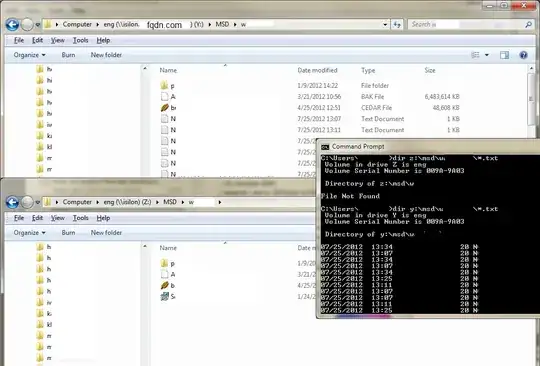Click the refresh button next to address bar
The height and width of the screenshot is (366, 540).
point(397,24)
